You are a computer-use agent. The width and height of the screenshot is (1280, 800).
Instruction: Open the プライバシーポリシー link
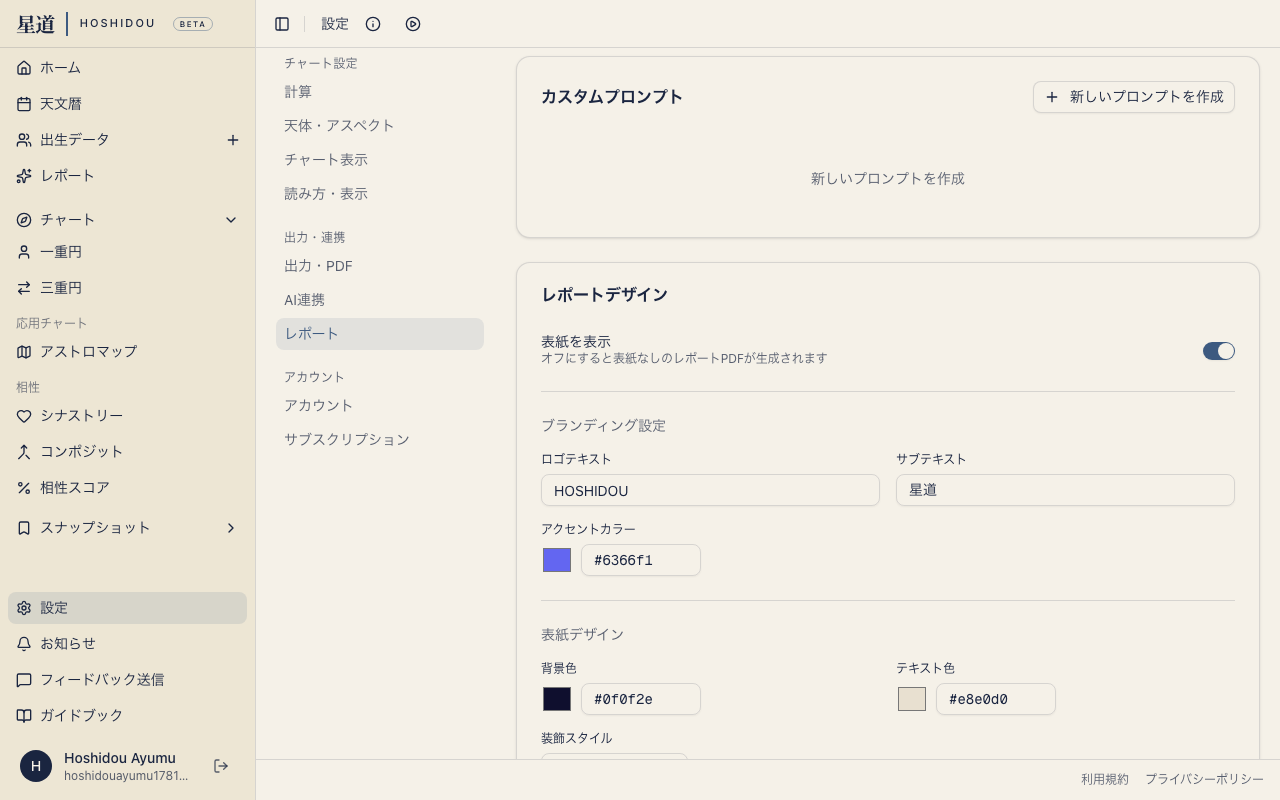point(1204,779)
